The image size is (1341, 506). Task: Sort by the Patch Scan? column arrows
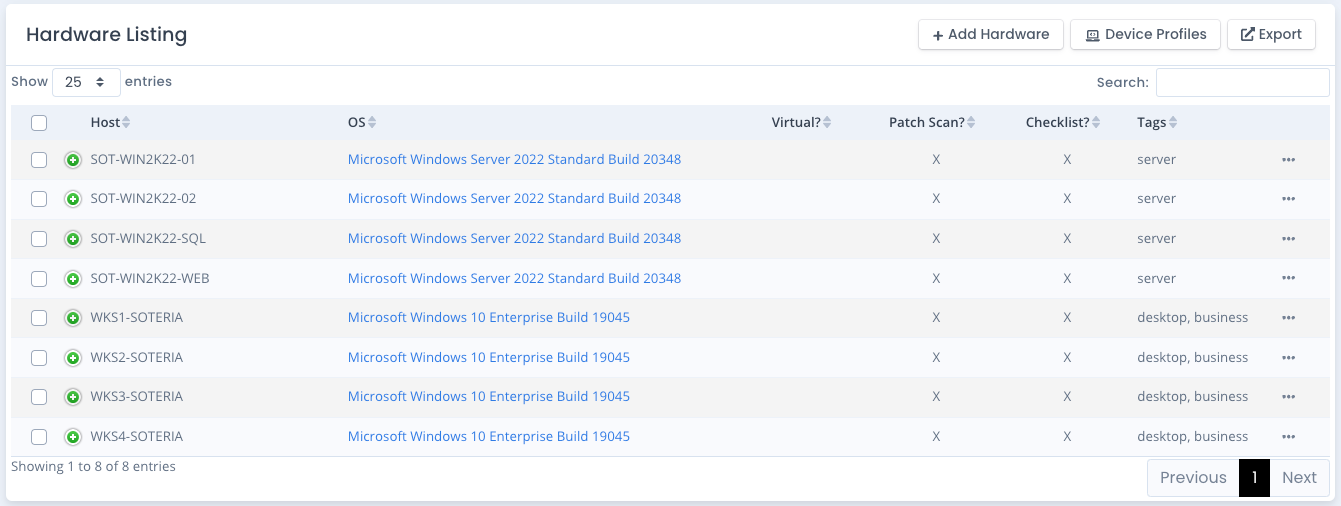click(971, 123)
